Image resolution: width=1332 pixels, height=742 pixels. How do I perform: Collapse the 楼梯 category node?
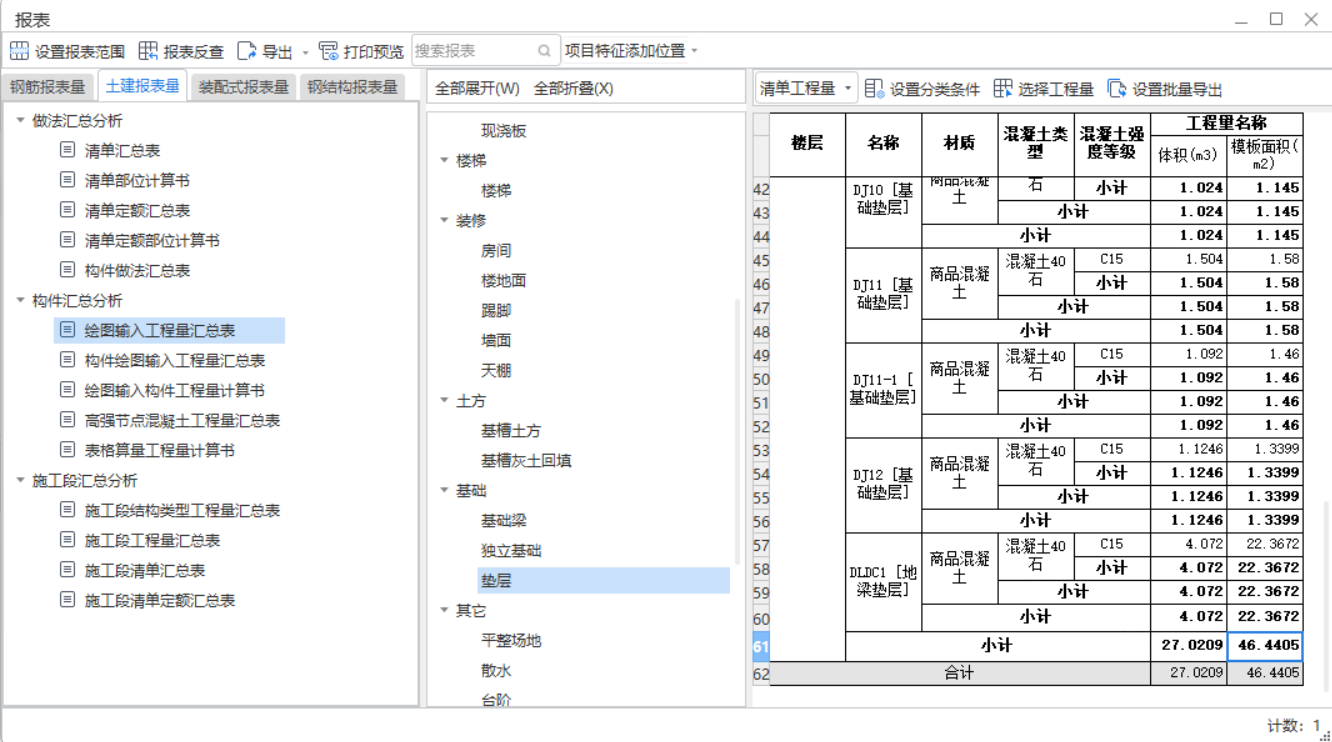[x=445, y=160]
